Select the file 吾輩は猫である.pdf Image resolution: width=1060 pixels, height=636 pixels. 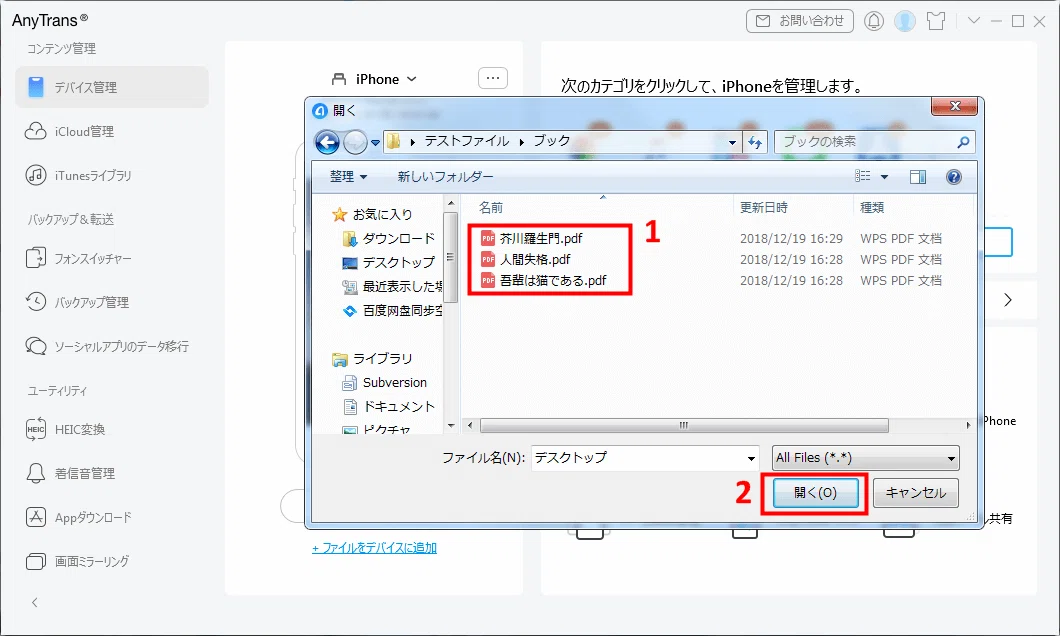pos(544,280)
